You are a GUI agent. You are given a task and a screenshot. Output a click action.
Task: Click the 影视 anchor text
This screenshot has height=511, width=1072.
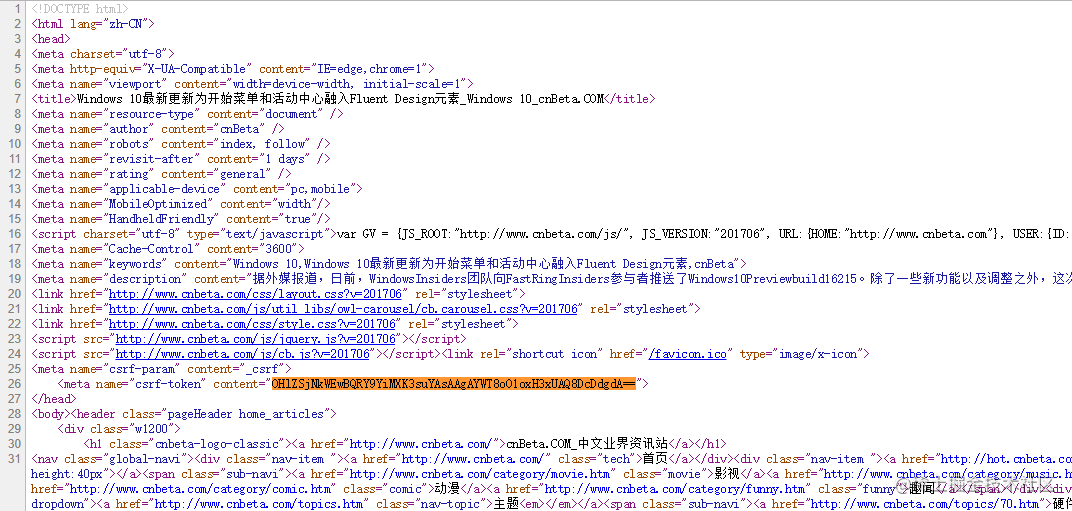[x=728, y=475]
